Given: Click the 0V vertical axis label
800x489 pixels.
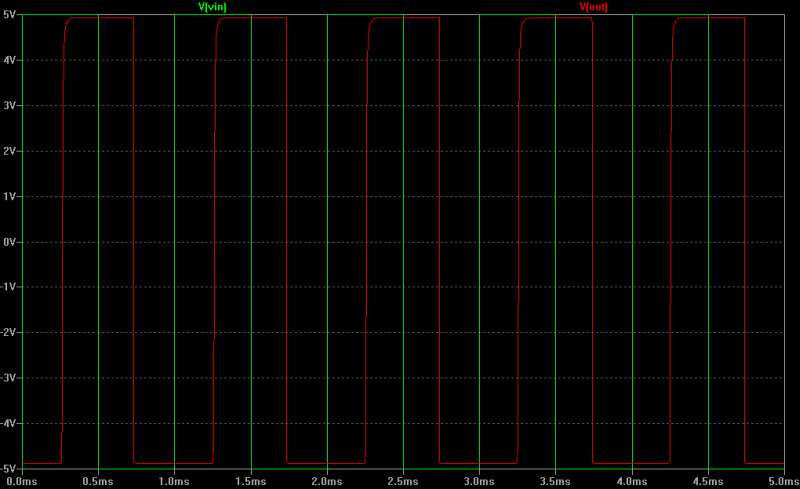Looking at the screenshot, I should tap(9, 242).
